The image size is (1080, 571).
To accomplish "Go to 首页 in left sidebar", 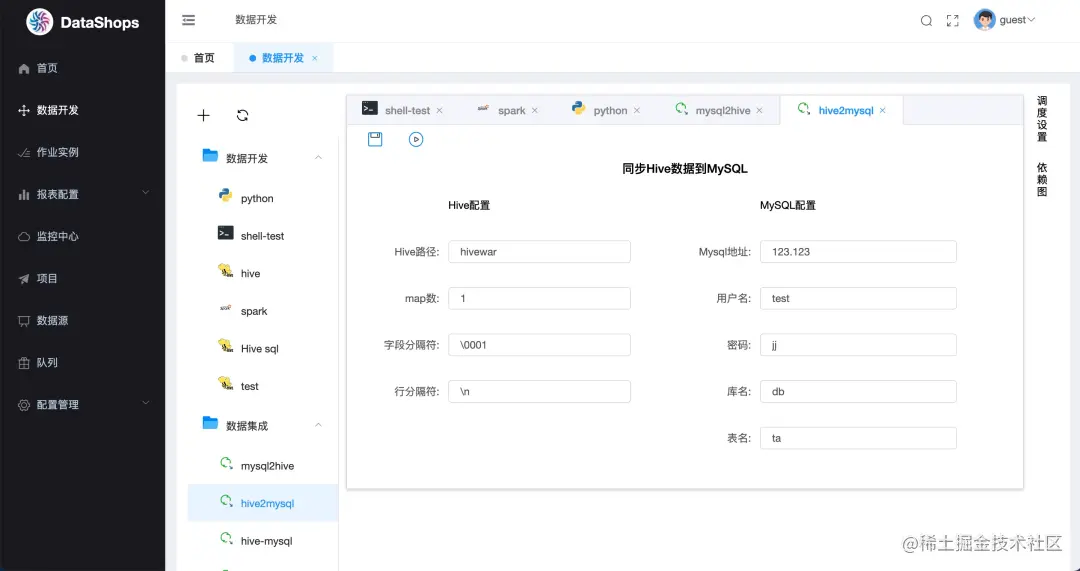I will (x=83, y=68).
